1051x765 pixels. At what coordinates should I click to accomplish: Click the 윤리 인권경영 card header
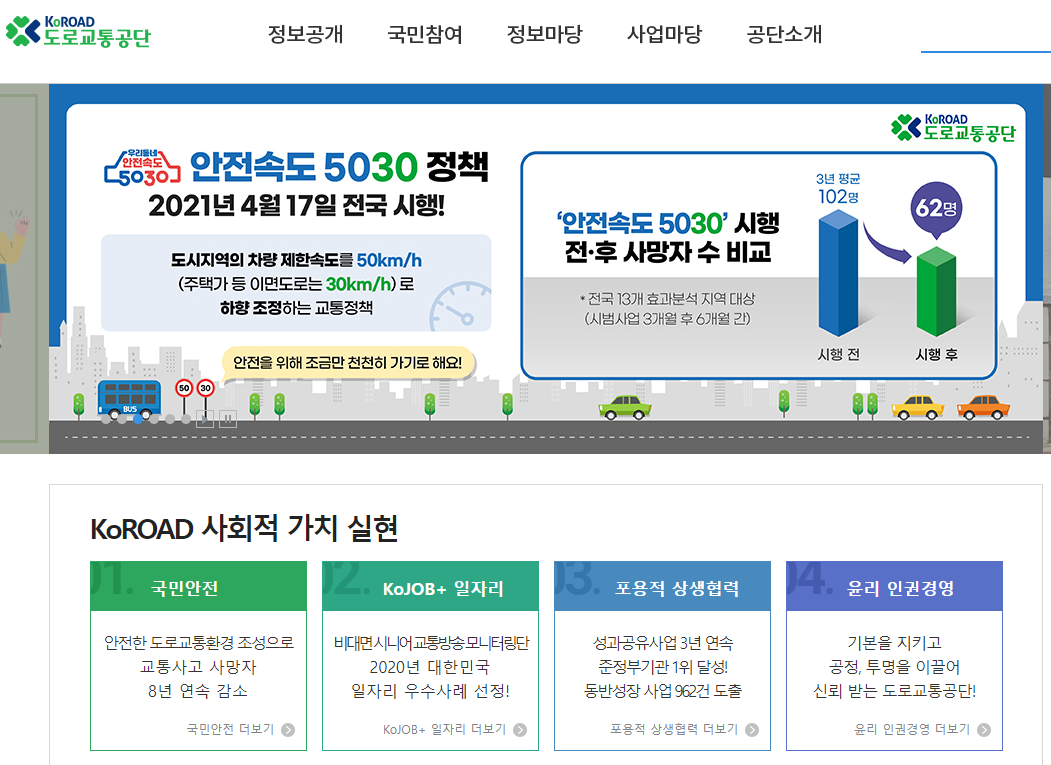point(894,587)
